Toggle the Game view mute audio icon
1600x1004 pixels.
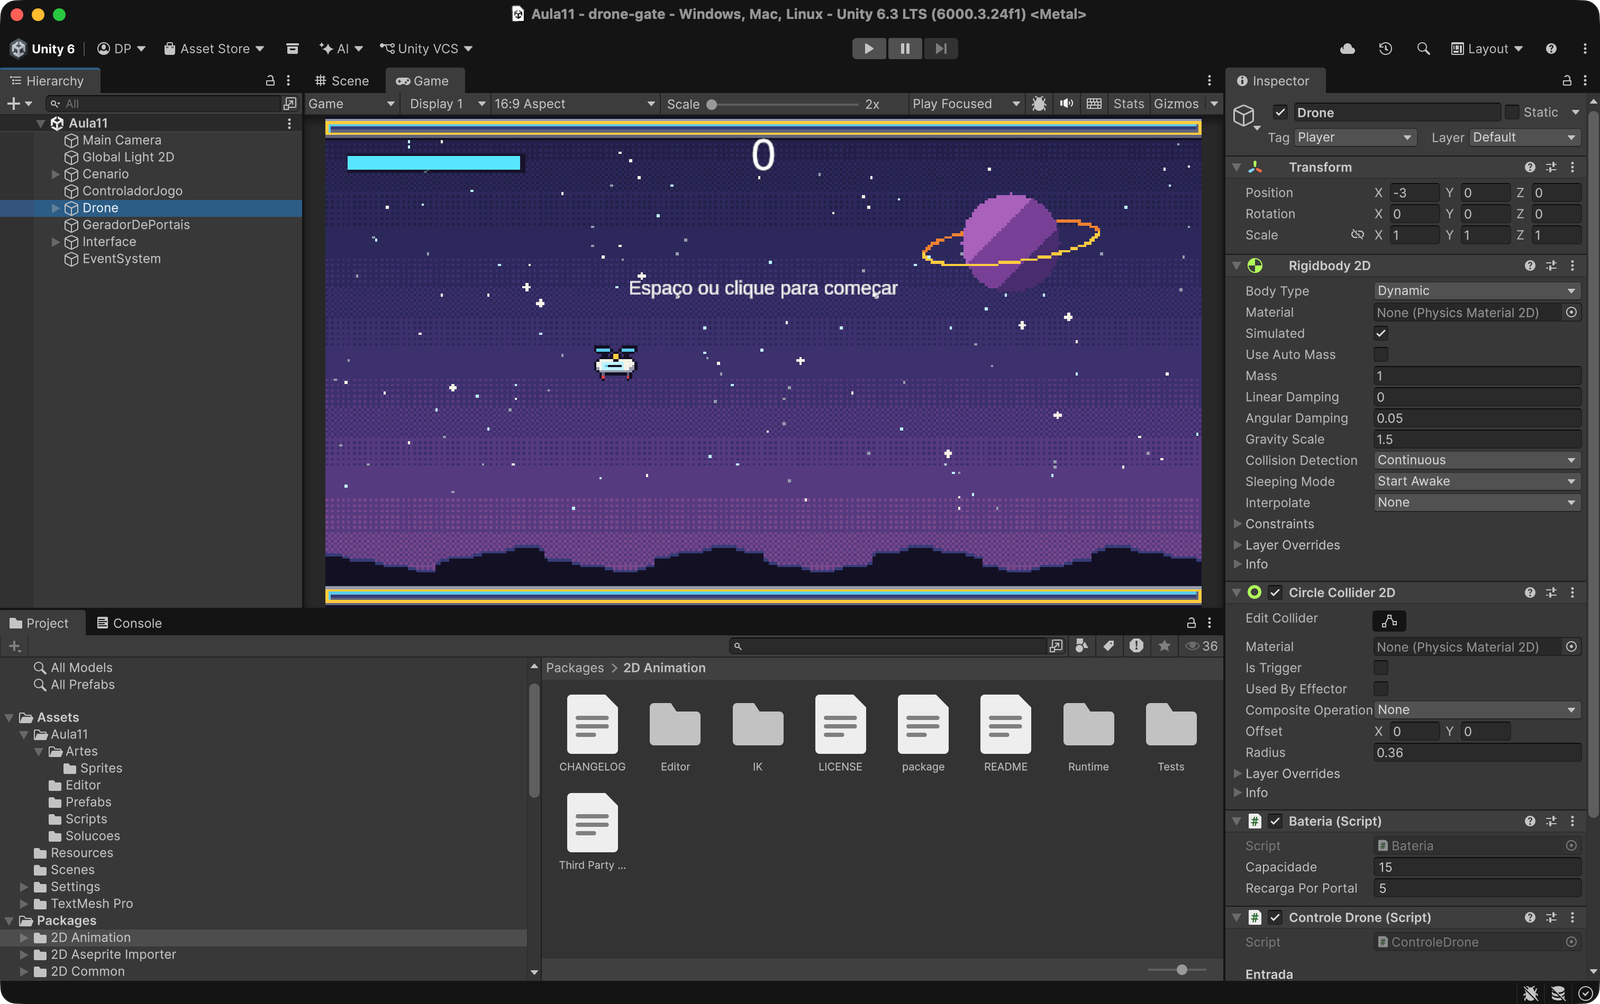pyautogui.click(x=1067, y=104)
